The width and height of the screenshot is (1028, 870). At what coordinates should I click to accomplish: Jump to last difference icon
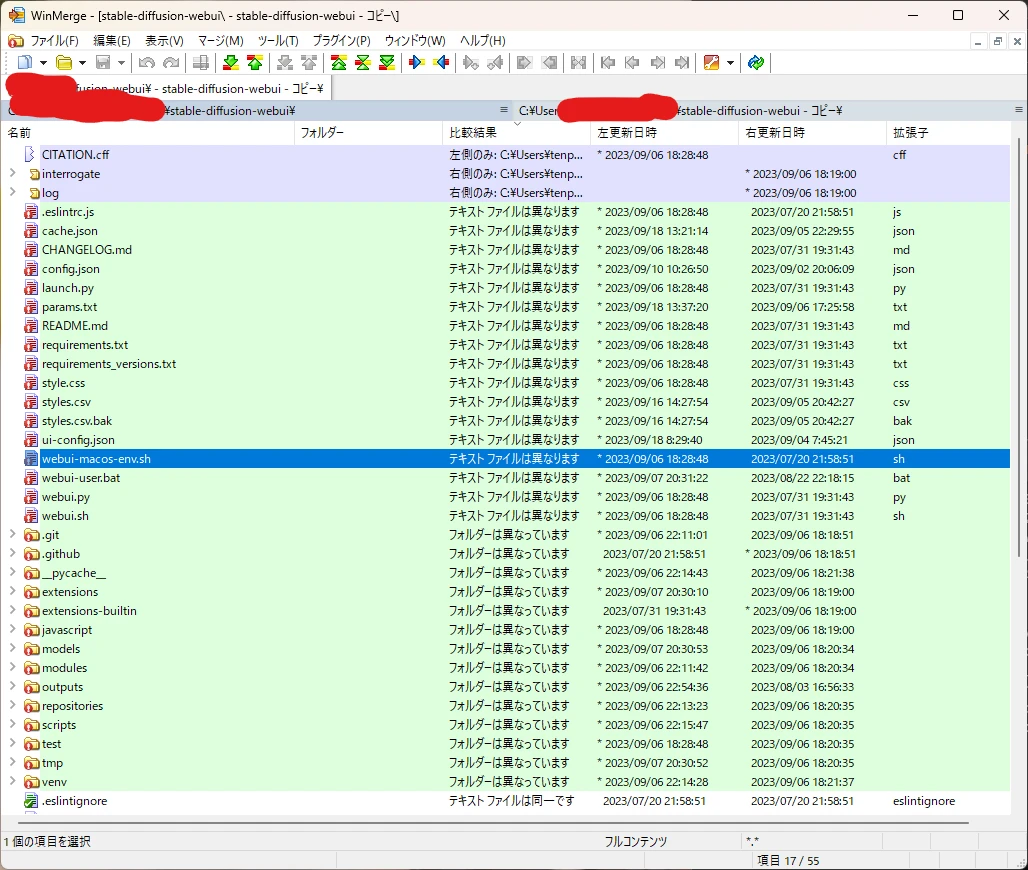pyautogui.click(x=387, y=63)
